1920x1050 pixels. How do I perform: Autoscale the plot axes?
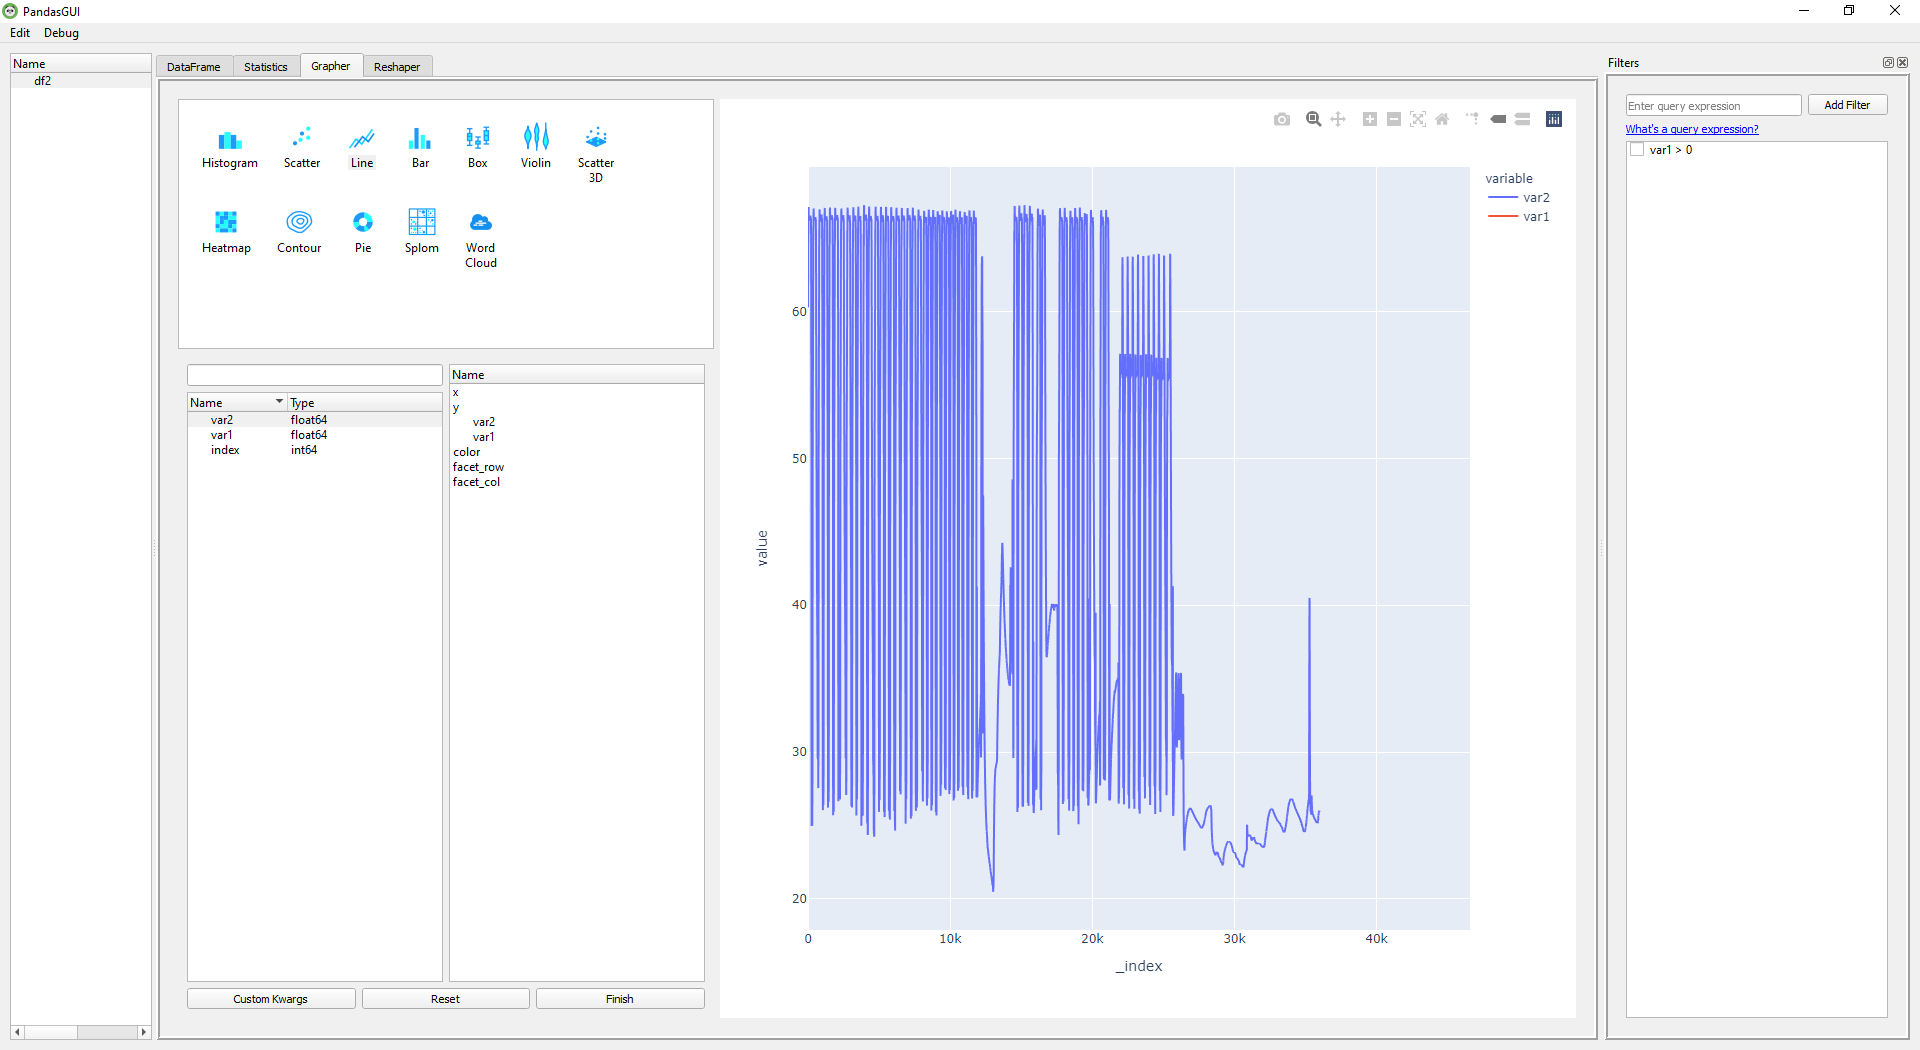(x=1418, y=119)
